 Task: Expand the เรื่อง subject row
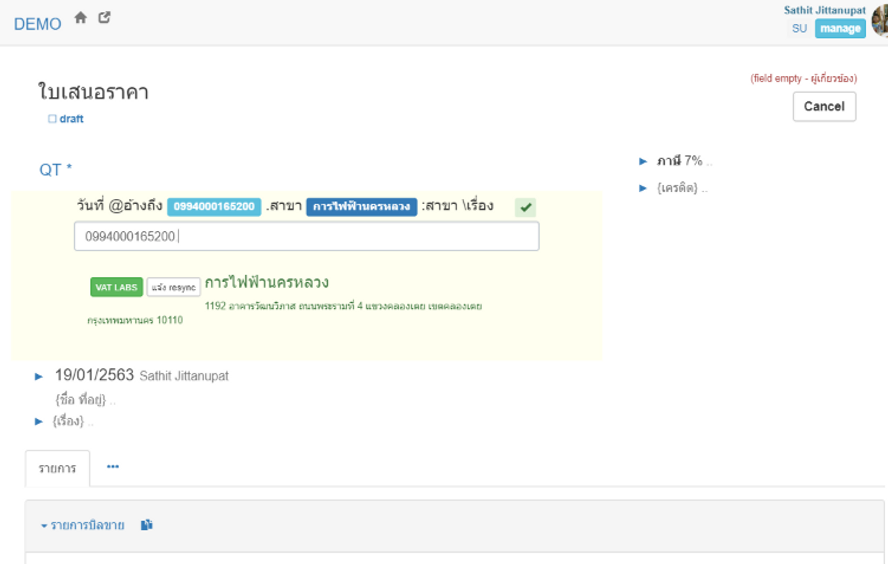40,421
